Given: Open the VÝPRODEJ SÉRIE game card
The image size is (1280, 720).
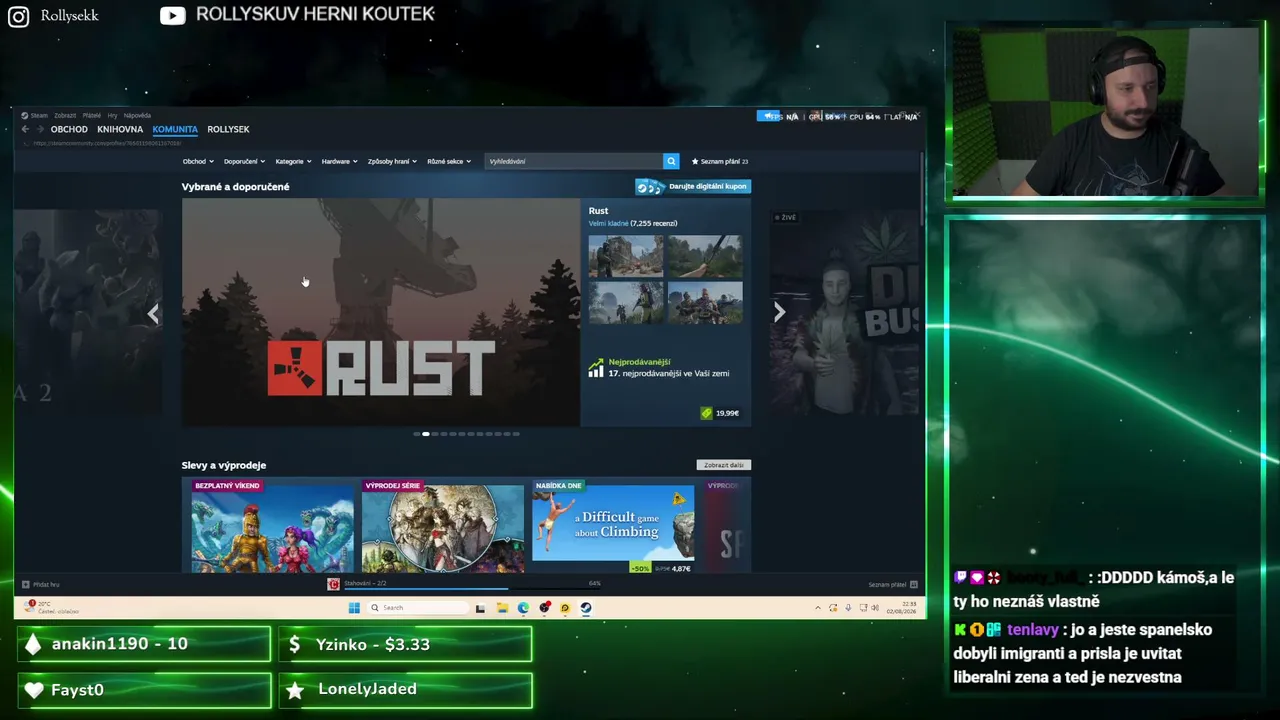Looking at the screenshot, I should pos(443,526).
